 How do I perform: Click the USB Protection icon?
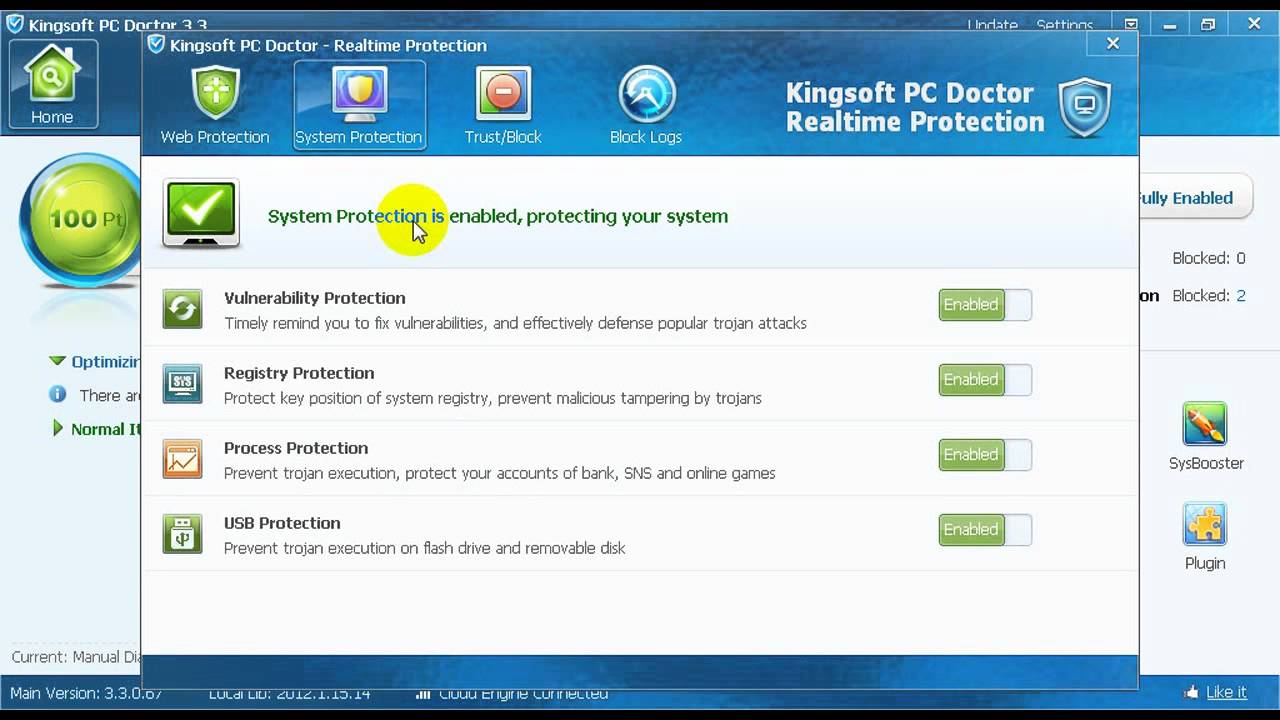[x=182, y=534]
